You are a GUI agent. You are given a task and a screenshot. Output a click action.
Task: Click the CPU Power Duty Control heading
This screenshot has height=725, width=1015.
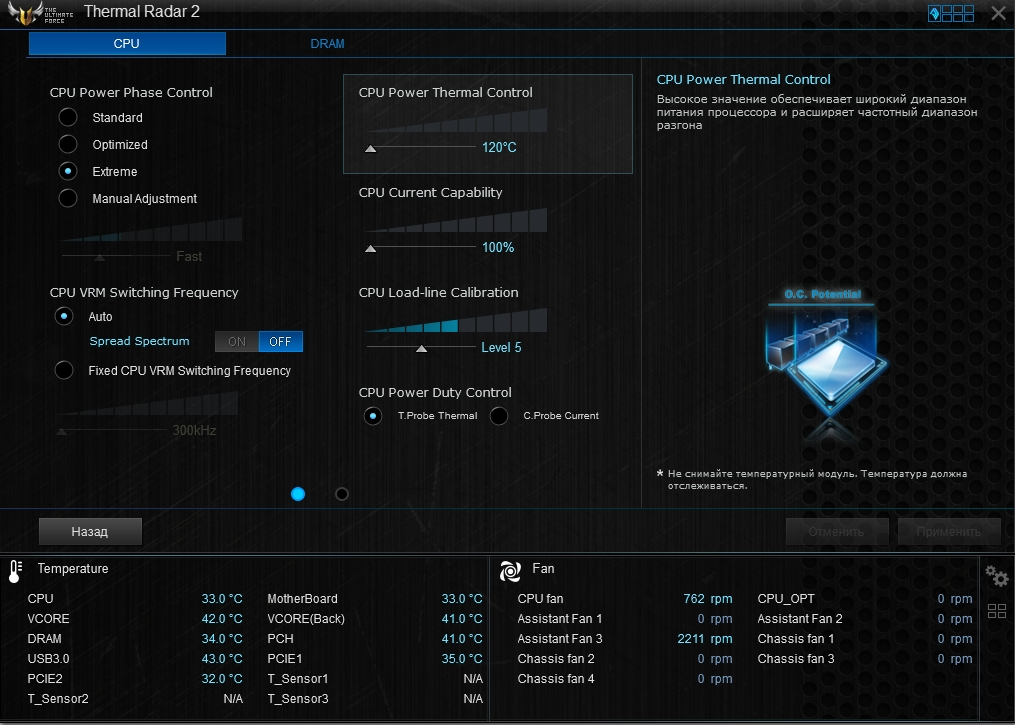pyautogui.click(x=435, y=392)
